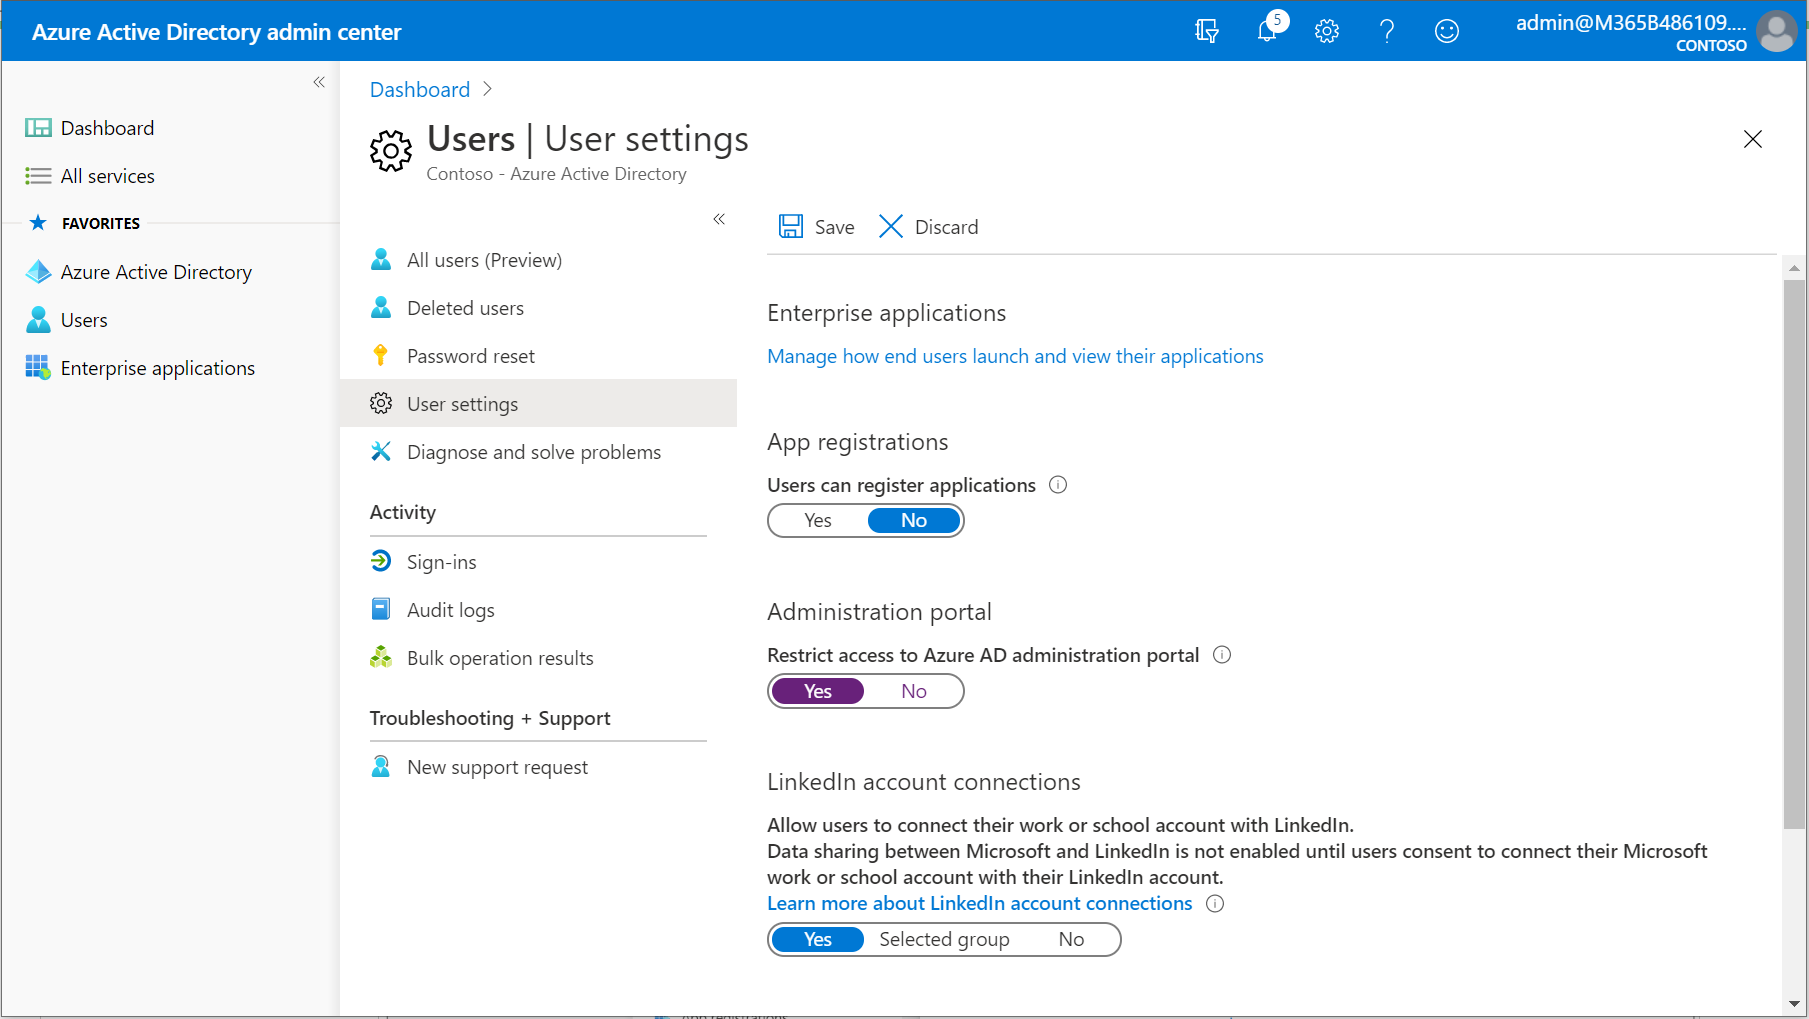
Task: Click Save label to save settings
Action: click(x=834, y=227)
